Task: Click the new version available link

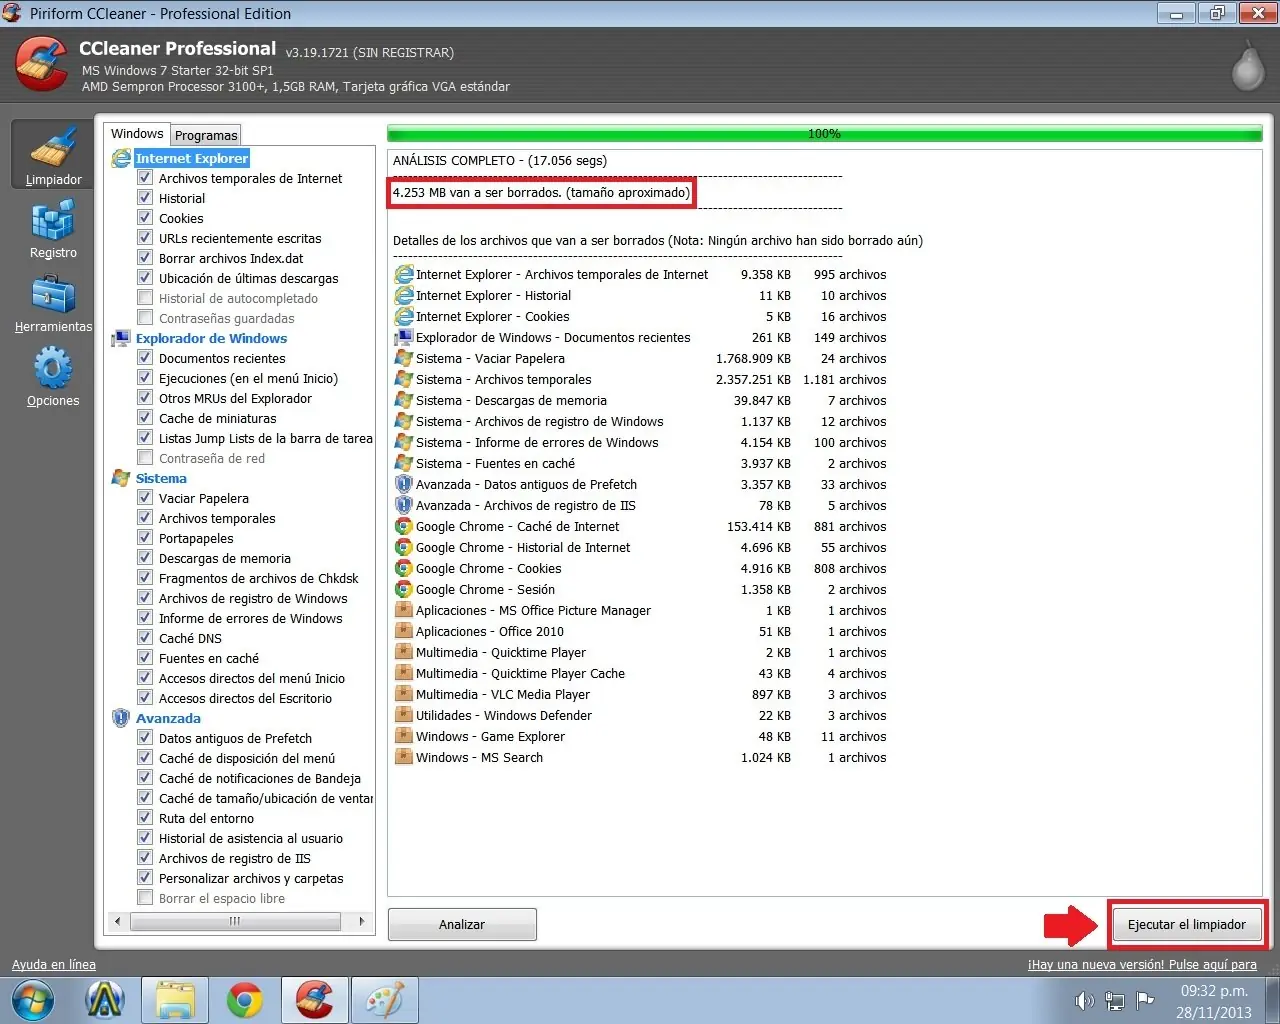Action: (1142, 965)
